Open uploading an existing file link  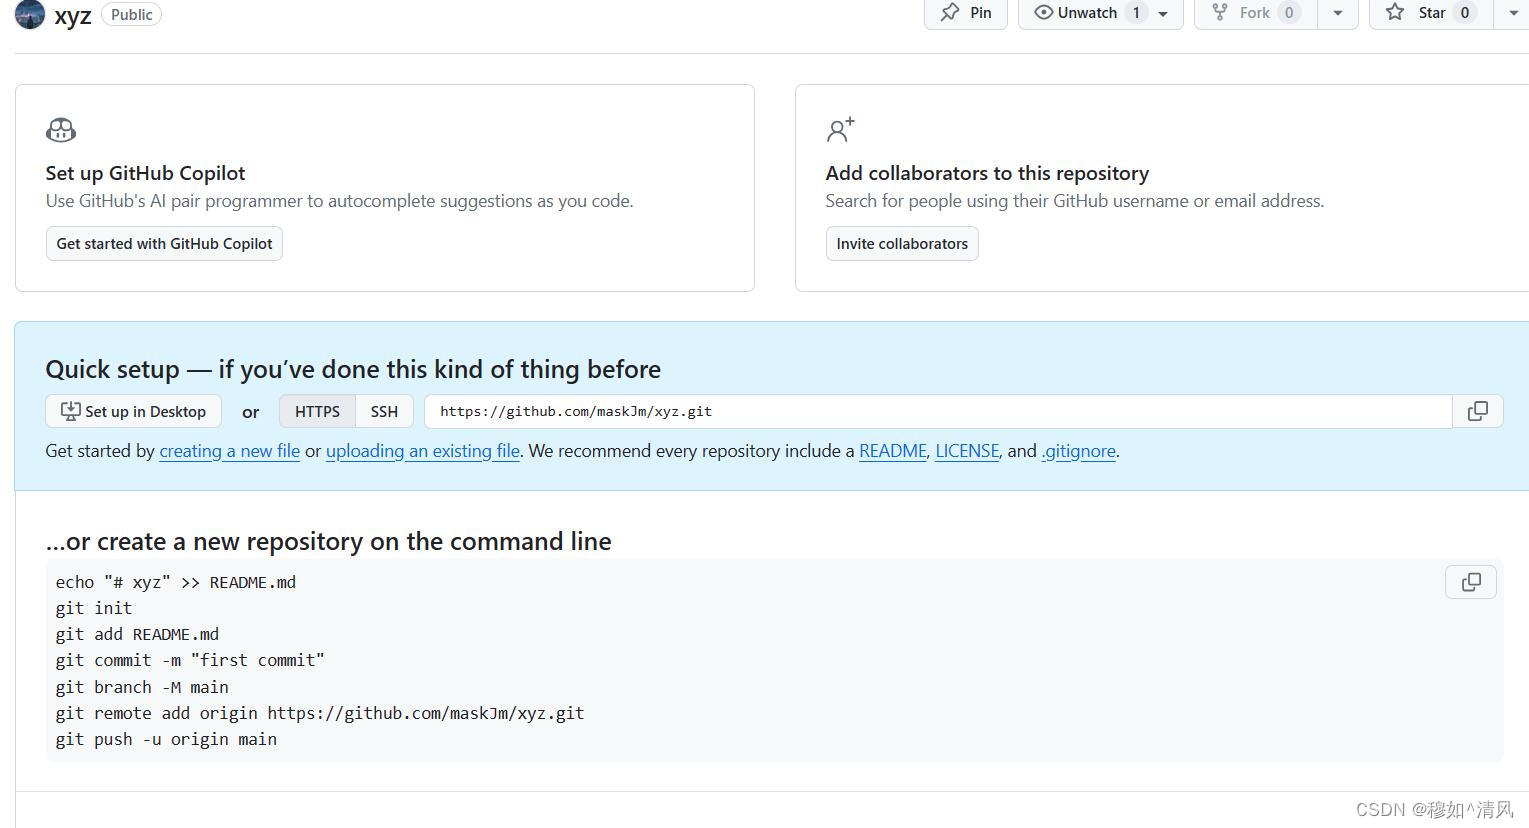(423, 451)
